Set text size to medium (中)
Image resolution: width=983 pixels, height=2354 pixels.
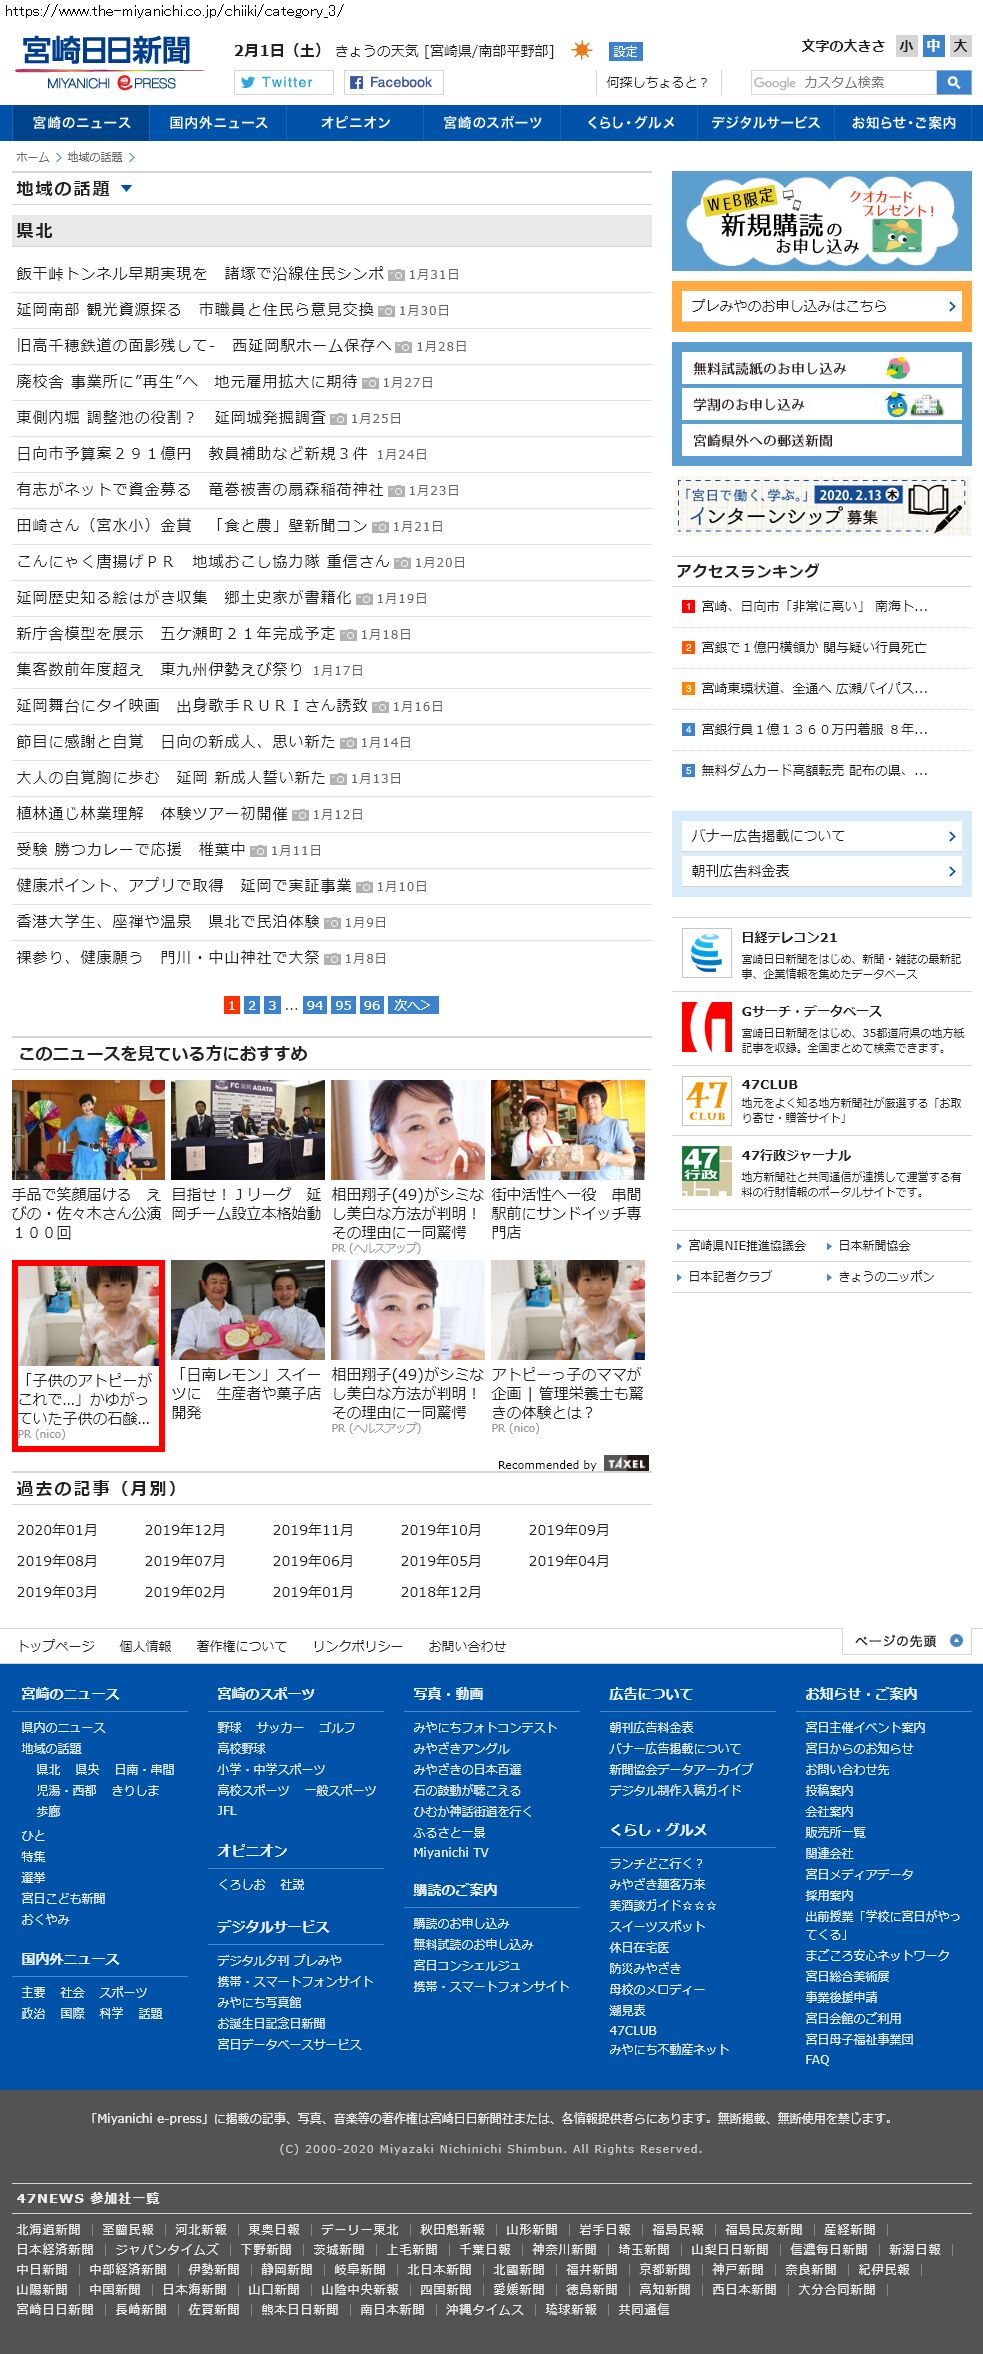pos(933,46)
